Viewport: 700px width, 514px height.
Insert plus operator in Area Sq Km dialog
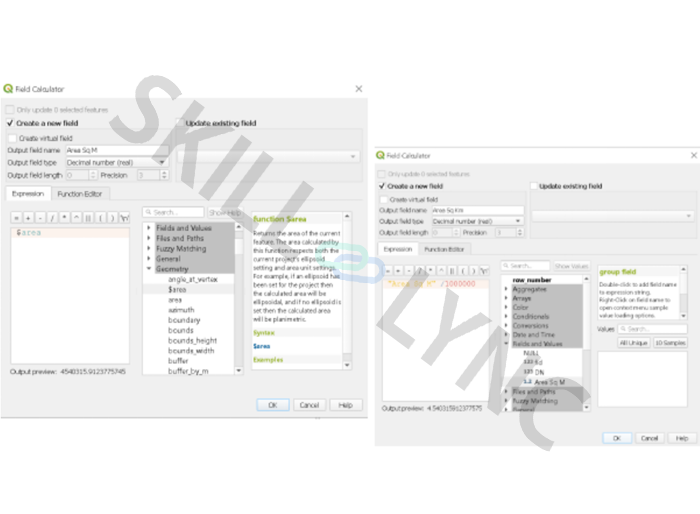click(x=398, y=271)
